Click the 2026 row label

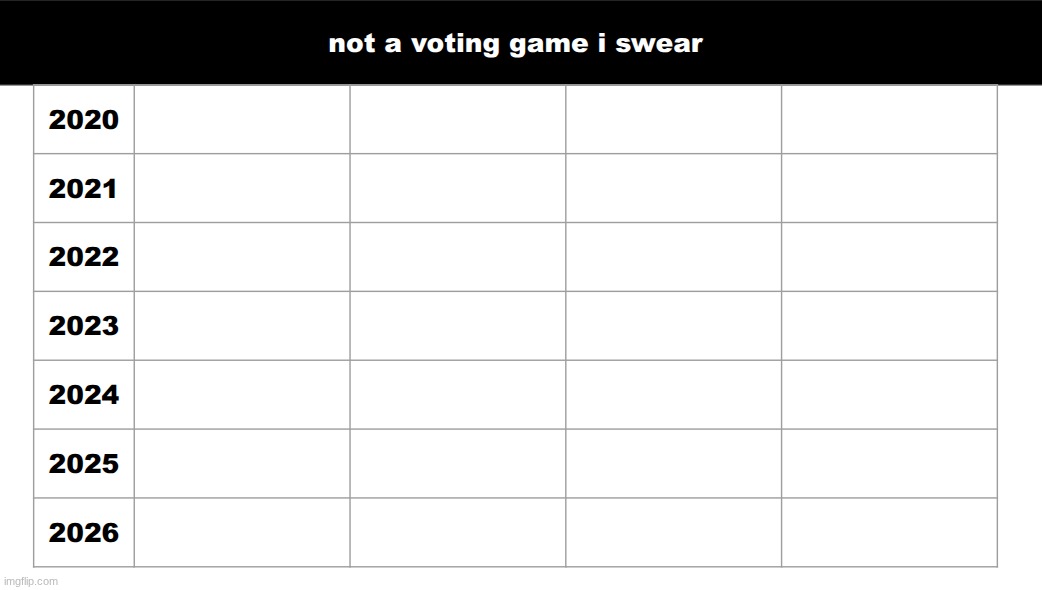pos(84,533)
